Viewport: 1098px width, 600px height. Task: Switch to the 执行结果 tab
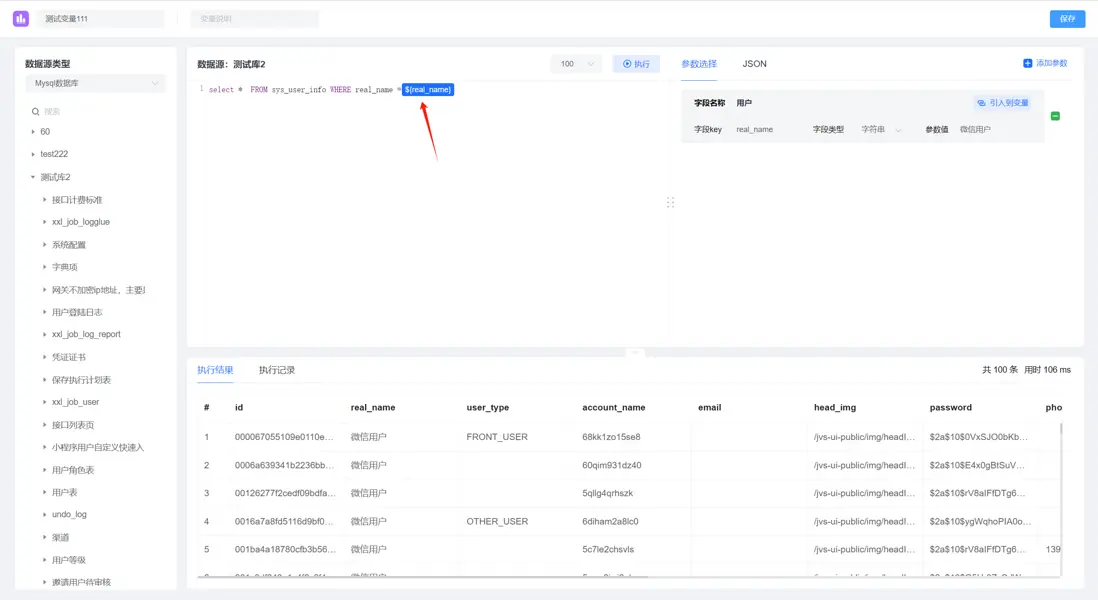[215, 370]
